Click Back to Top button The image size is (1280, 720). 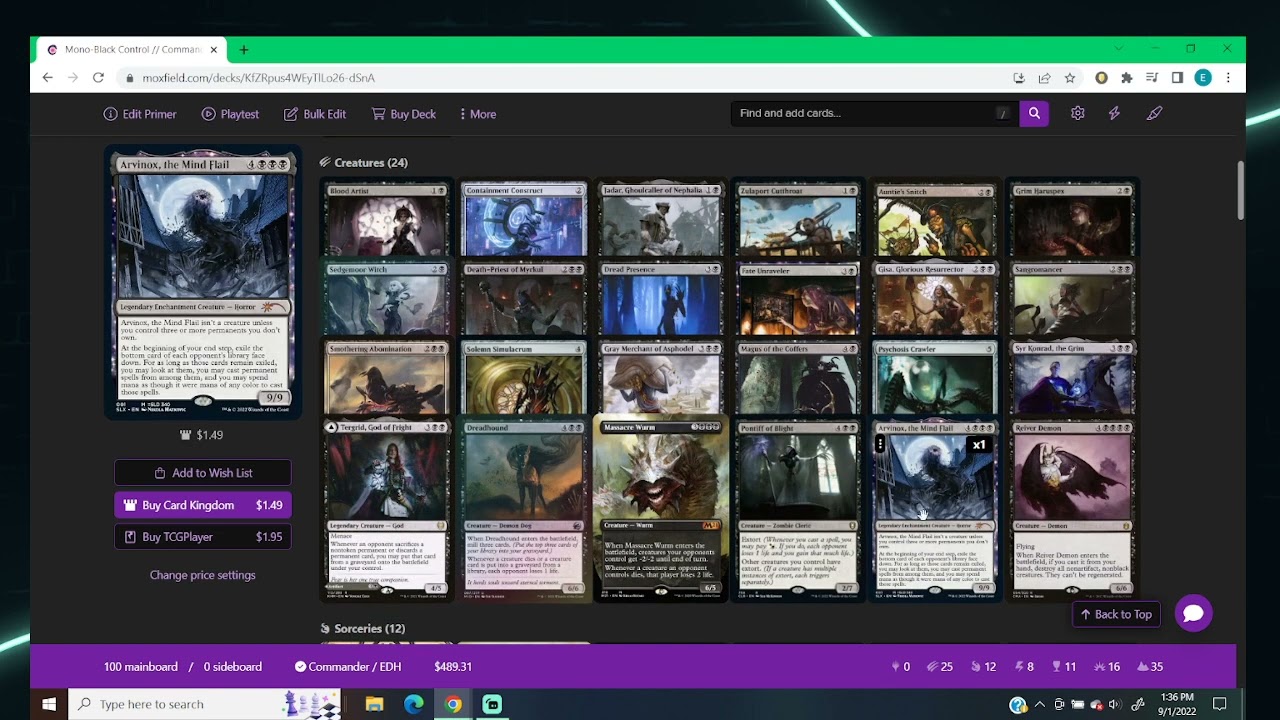click(1116, 614)
